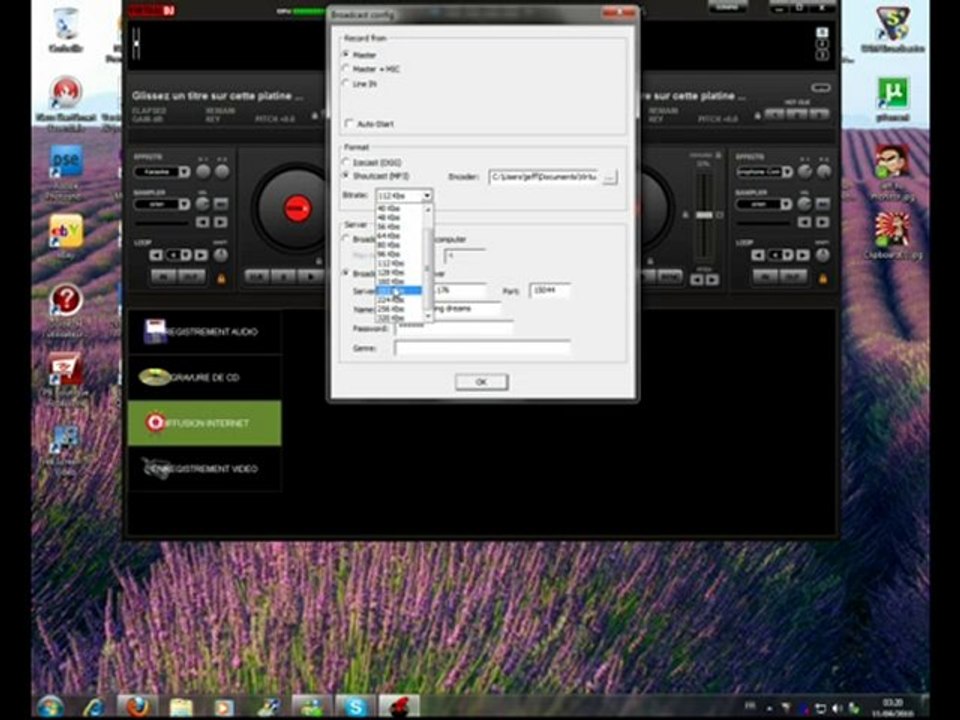The width and height of the screenshot is (960, 720).
Task: Click the bitrate list scrollbar down arrow
Action: coord(428,316)
